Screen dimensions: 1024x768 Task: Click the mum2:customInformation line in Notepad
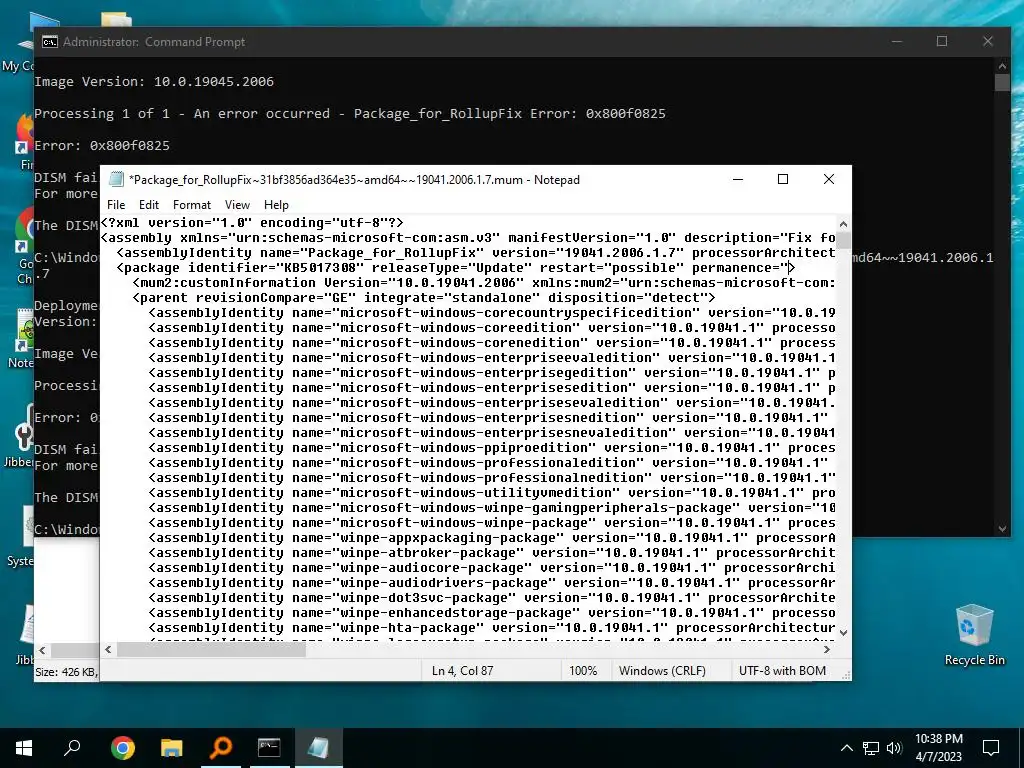click(x=483, y=283)
